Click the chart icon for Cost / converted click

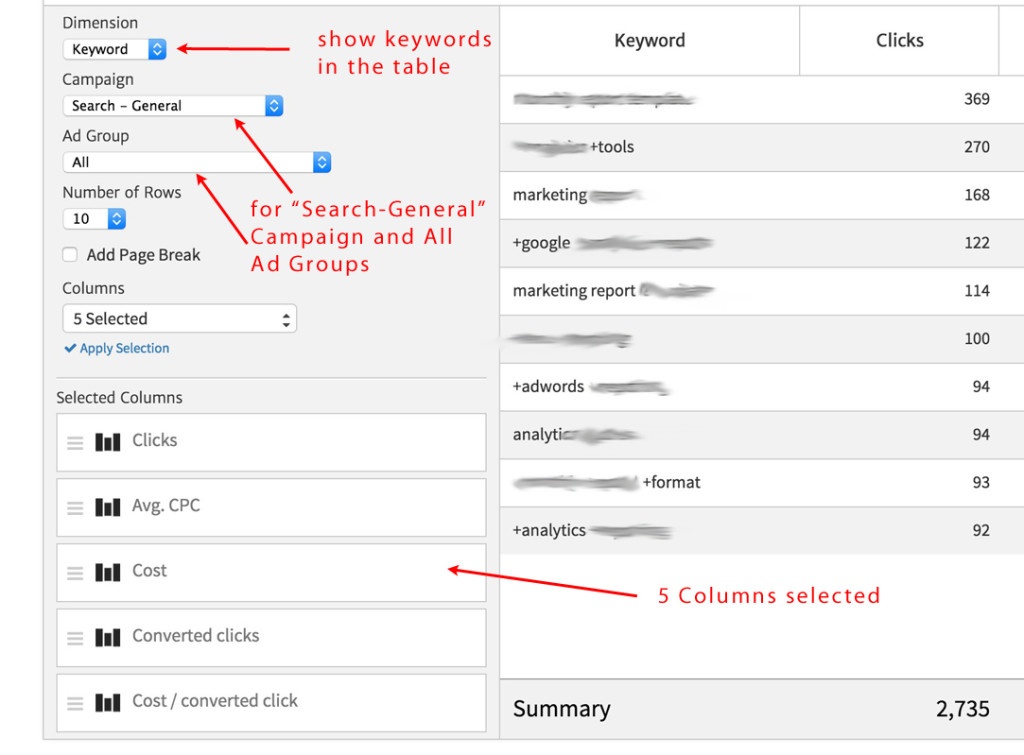tap(107, 702)
